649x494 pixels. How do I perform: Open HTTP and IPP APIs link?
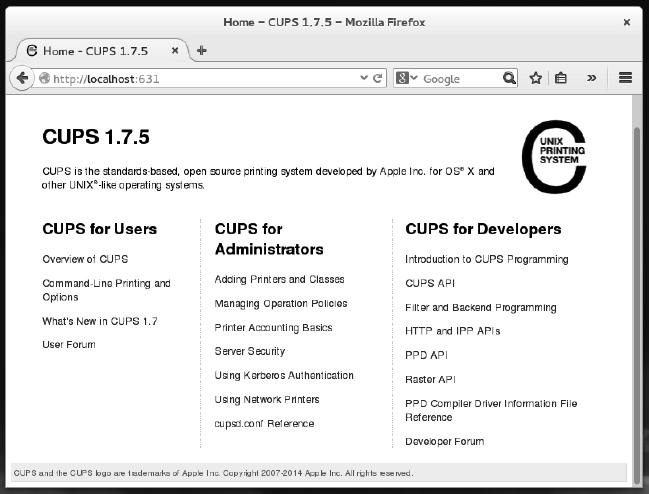(x=453, y=331)
